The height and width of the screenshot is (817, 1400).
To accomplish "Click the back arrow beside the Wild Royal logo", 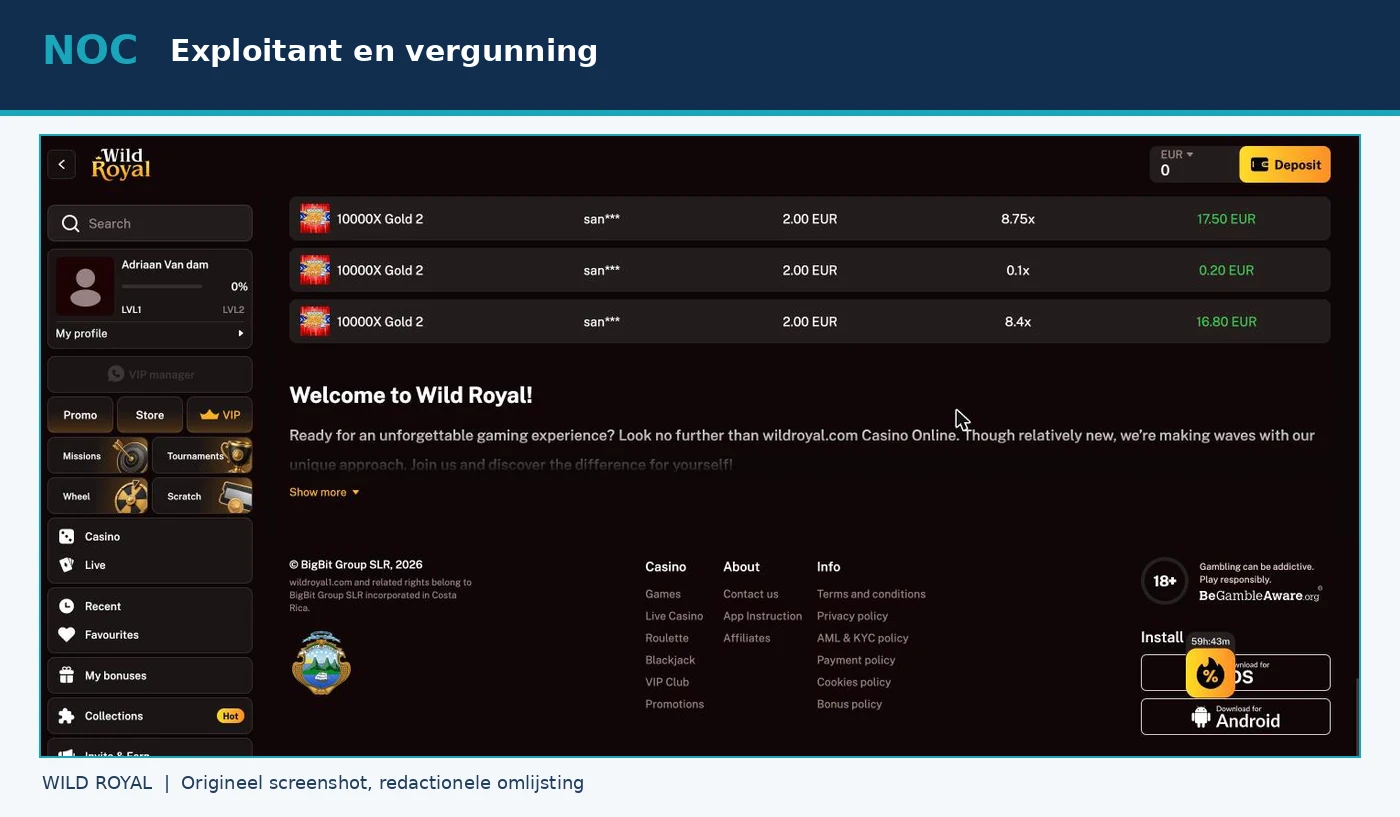I will tap(62, 164).
